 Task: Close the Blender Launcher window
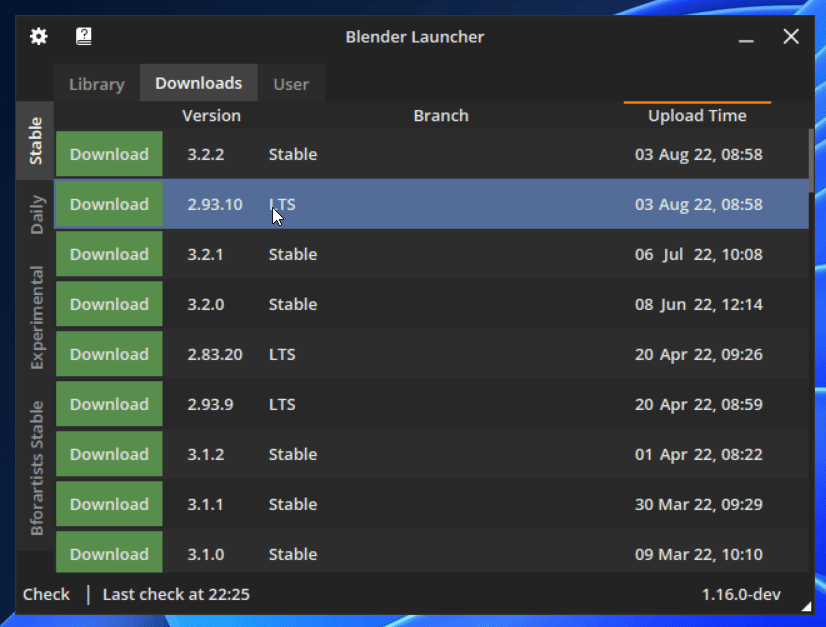click(x=791, y=36)
